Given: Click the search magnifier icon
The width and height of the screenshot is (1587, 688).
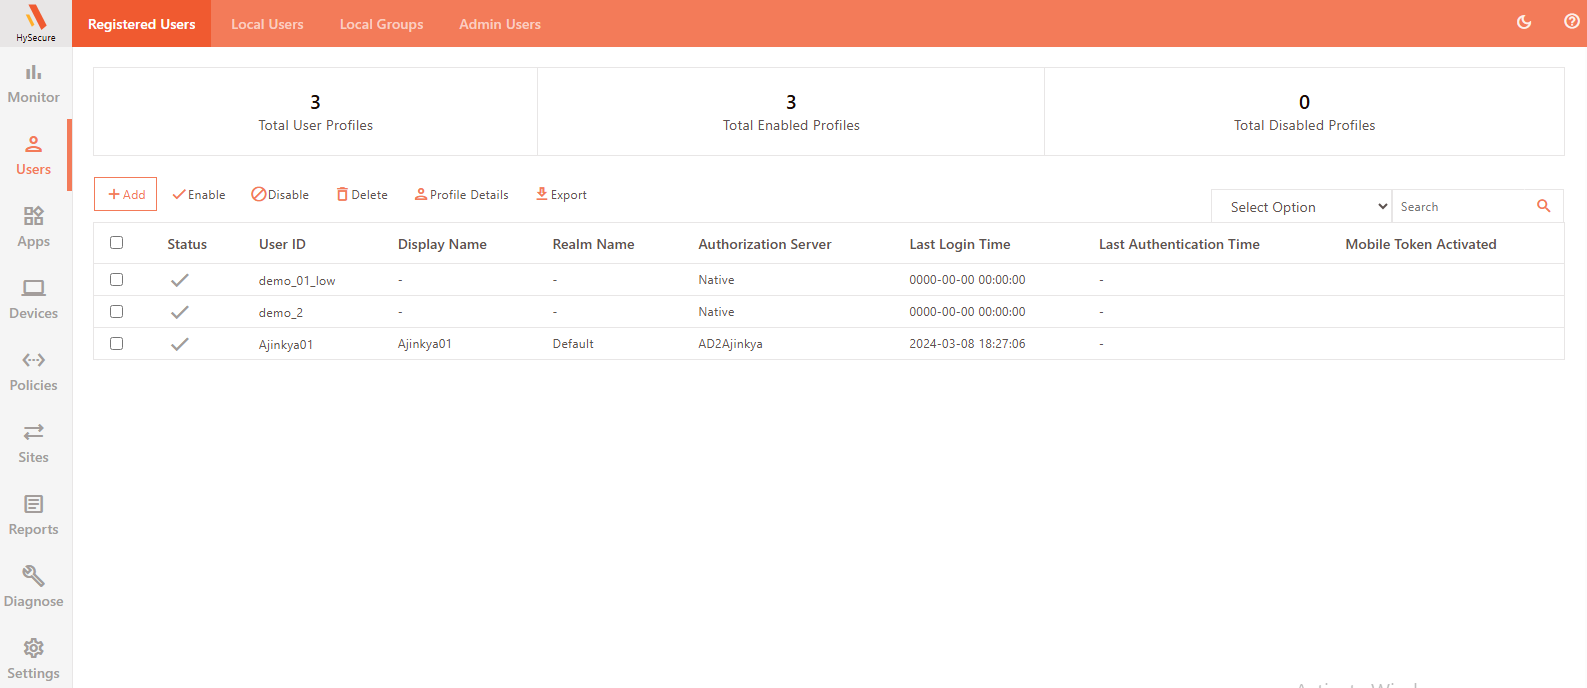Looking at the screenshot, I should (x=1543, y=206).
